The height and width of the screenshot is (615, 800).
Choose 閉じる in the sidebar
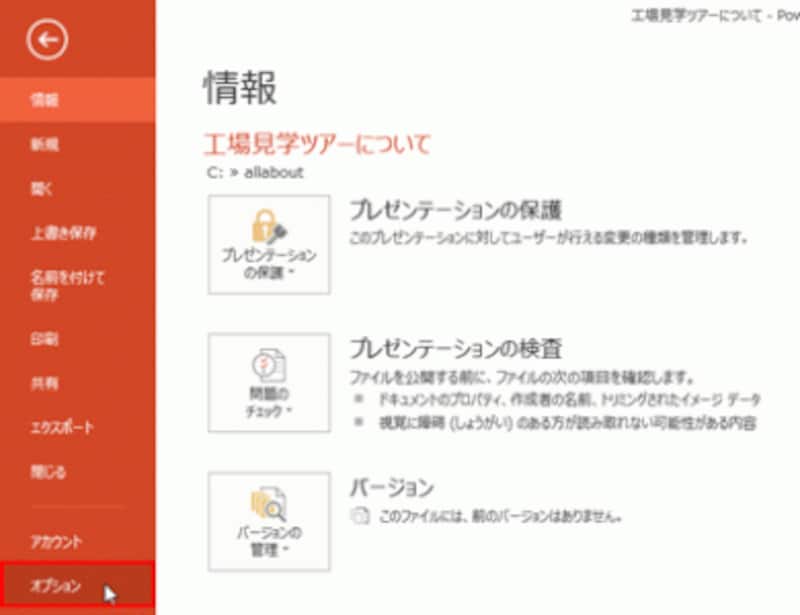point(78,472)
